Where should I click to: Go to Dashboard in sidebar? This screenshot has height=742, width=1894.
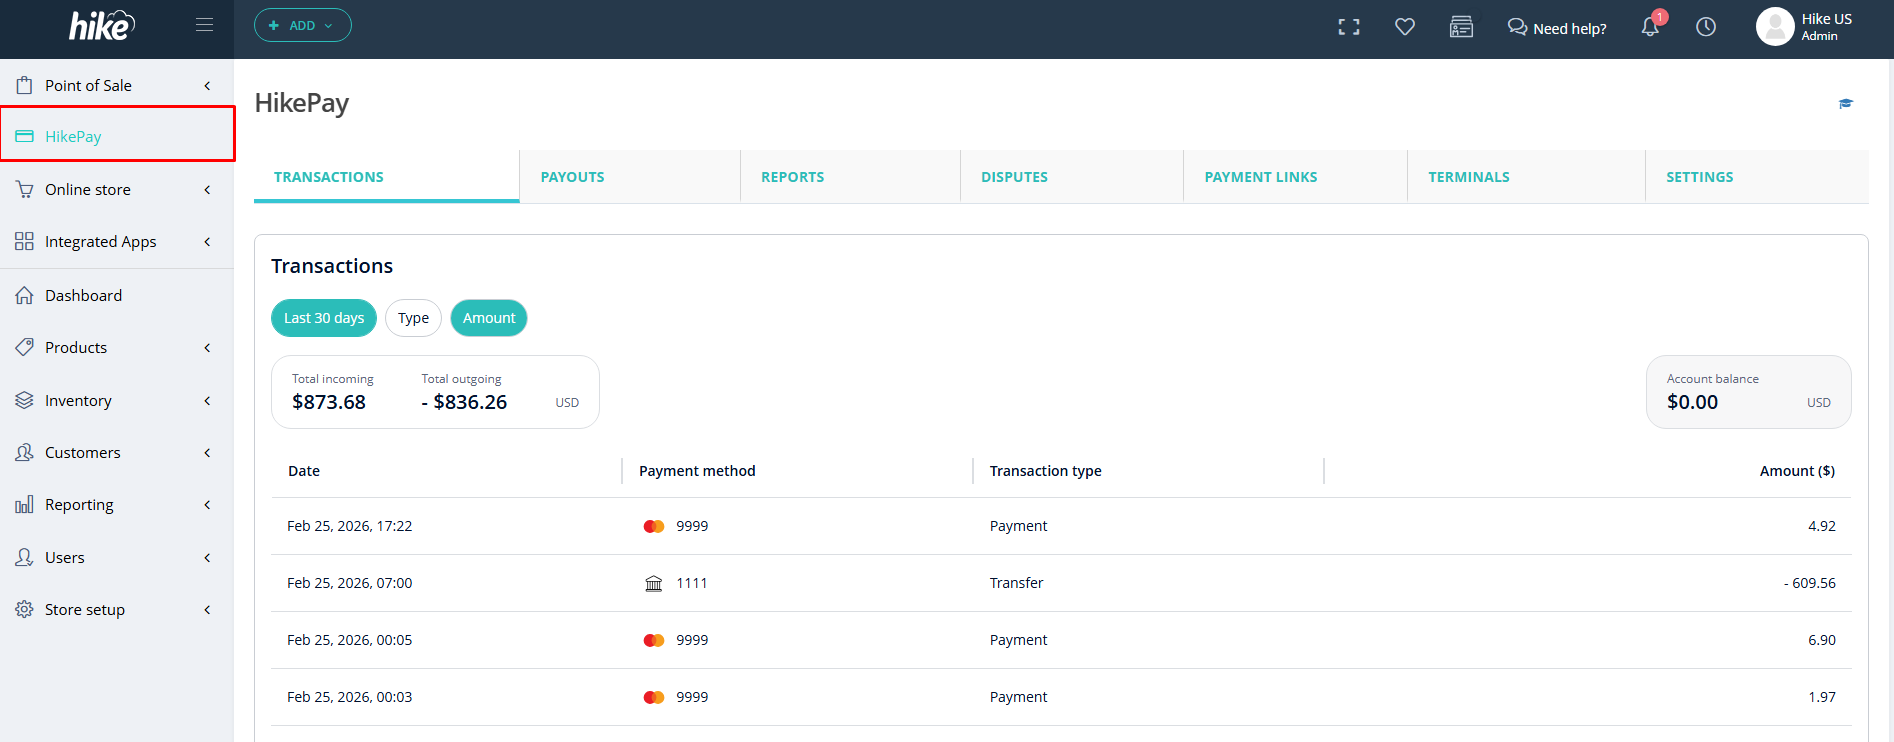pos(83,295)
